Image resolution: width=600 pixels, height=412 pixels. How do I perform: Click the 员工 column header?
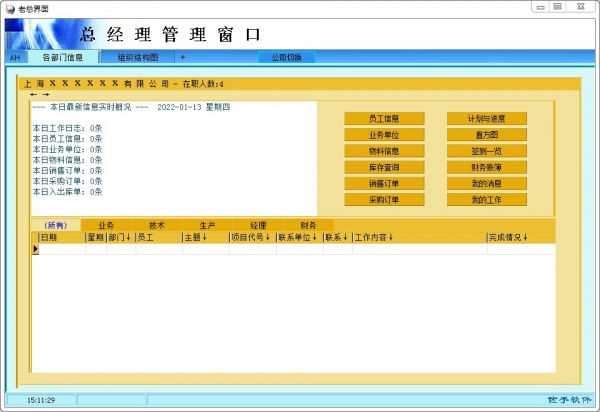tap(159, 238)
